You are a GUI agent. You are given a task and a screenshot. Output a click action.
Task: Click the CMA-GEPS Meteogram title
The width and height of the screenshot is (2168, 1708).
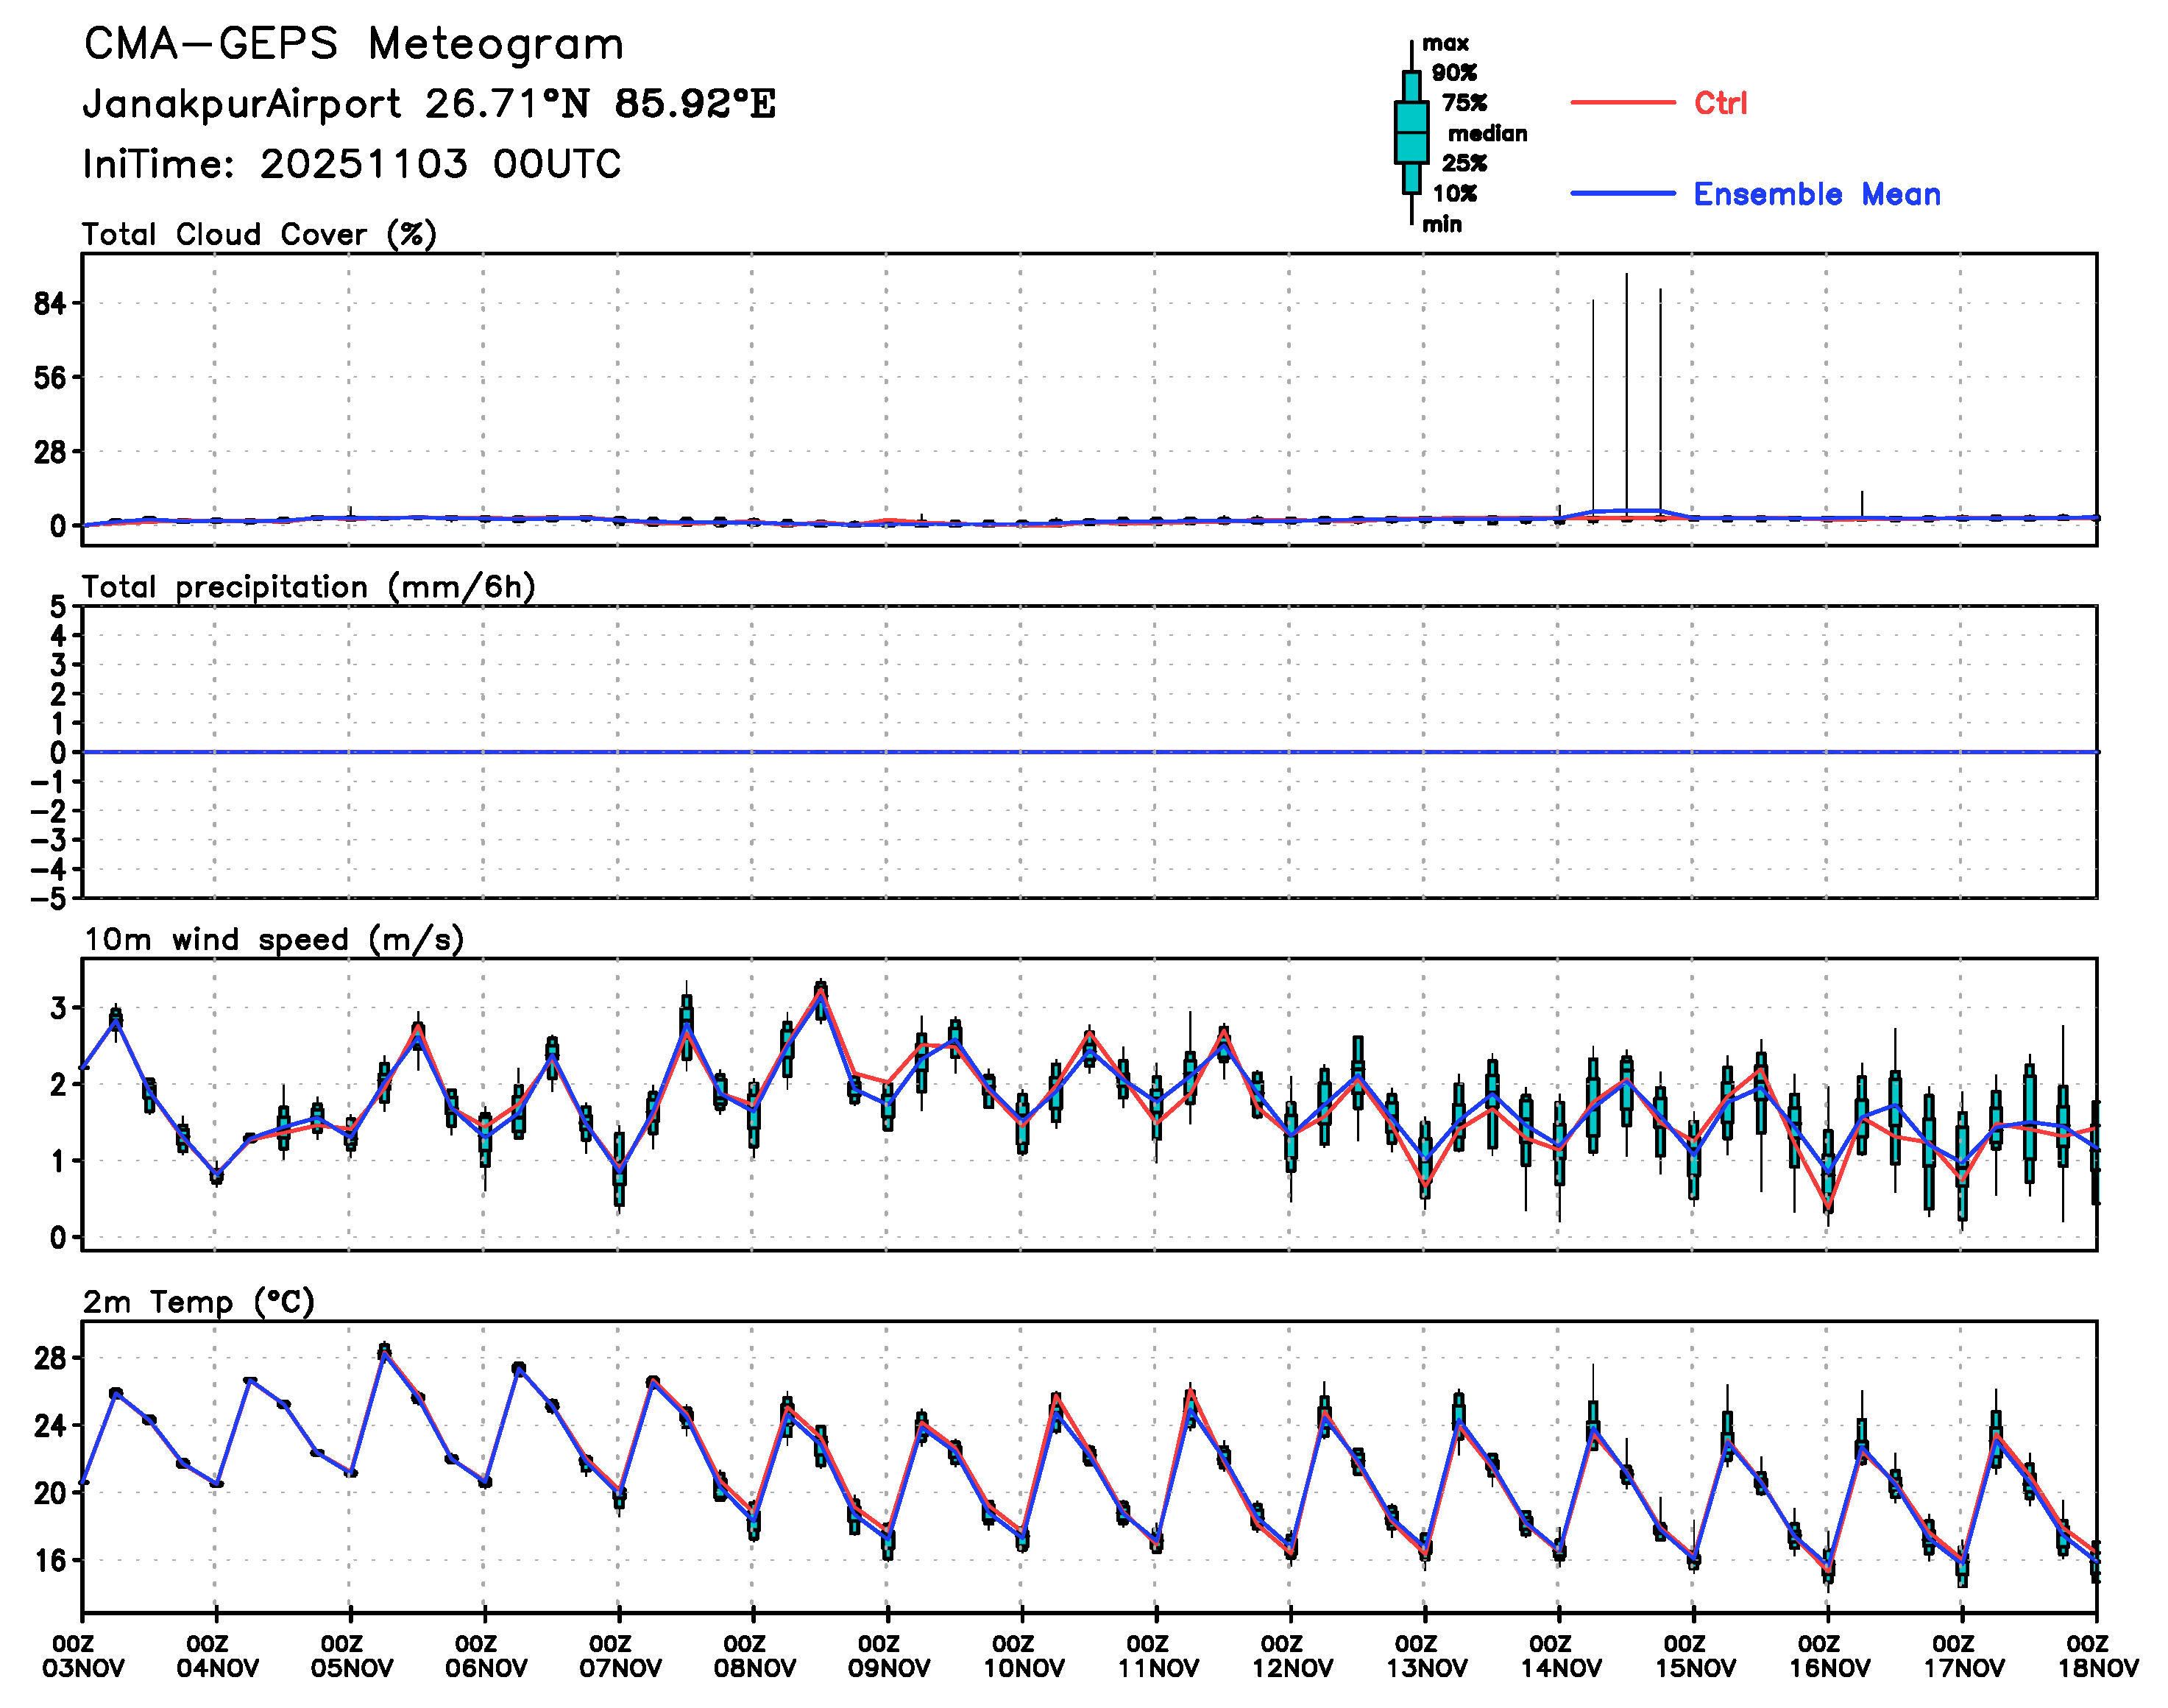coord(353,45)
